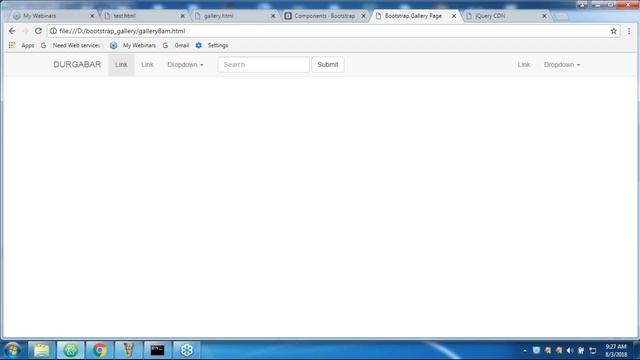Click the Link before the right Dropdown

[x=524, y=64]
